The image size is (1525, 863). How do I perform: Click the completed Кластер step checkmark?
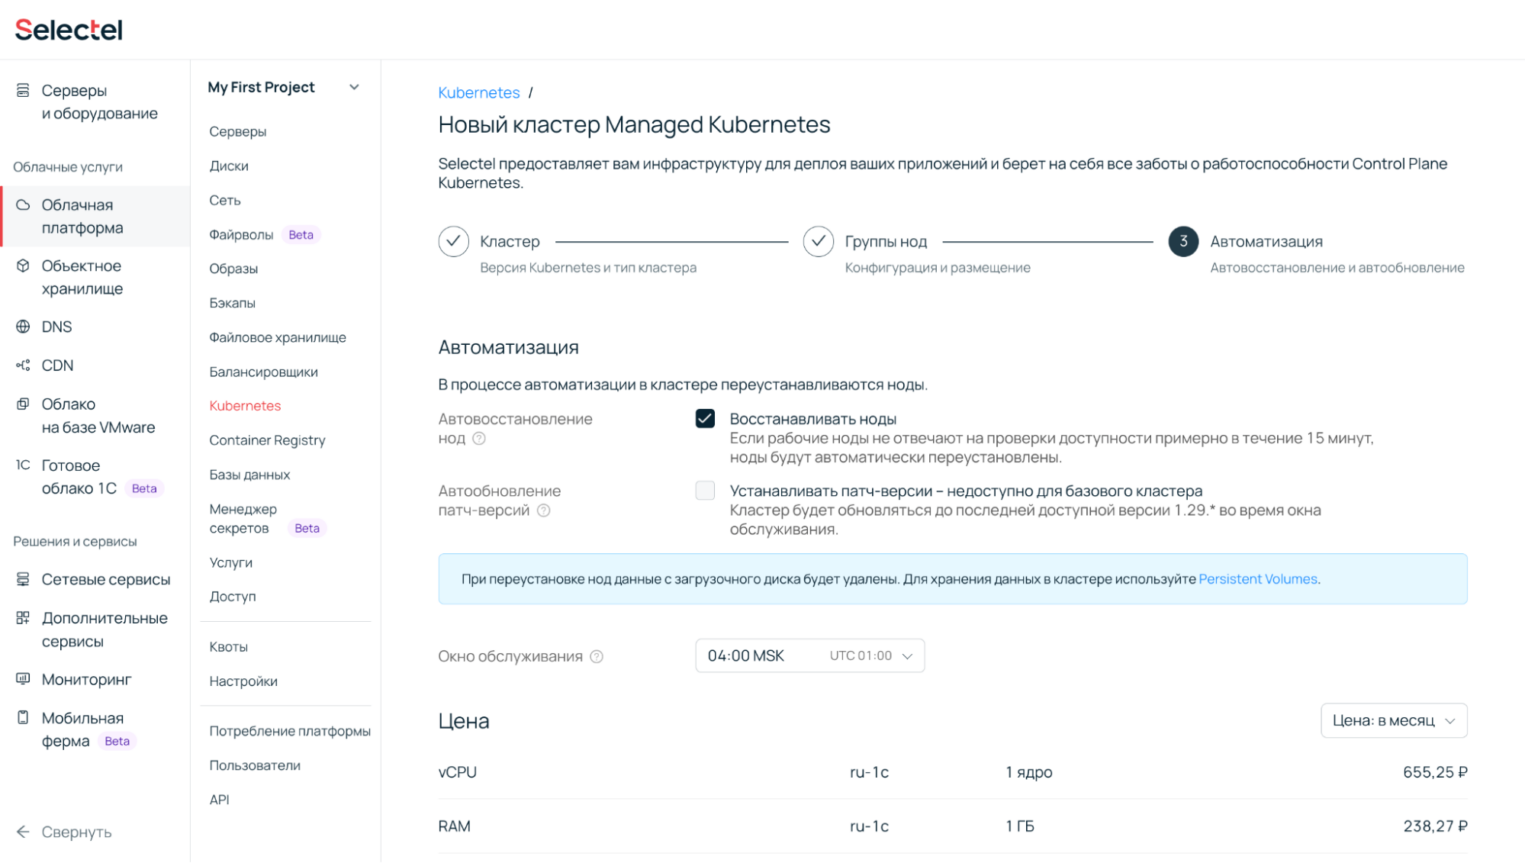coord(454,242)
